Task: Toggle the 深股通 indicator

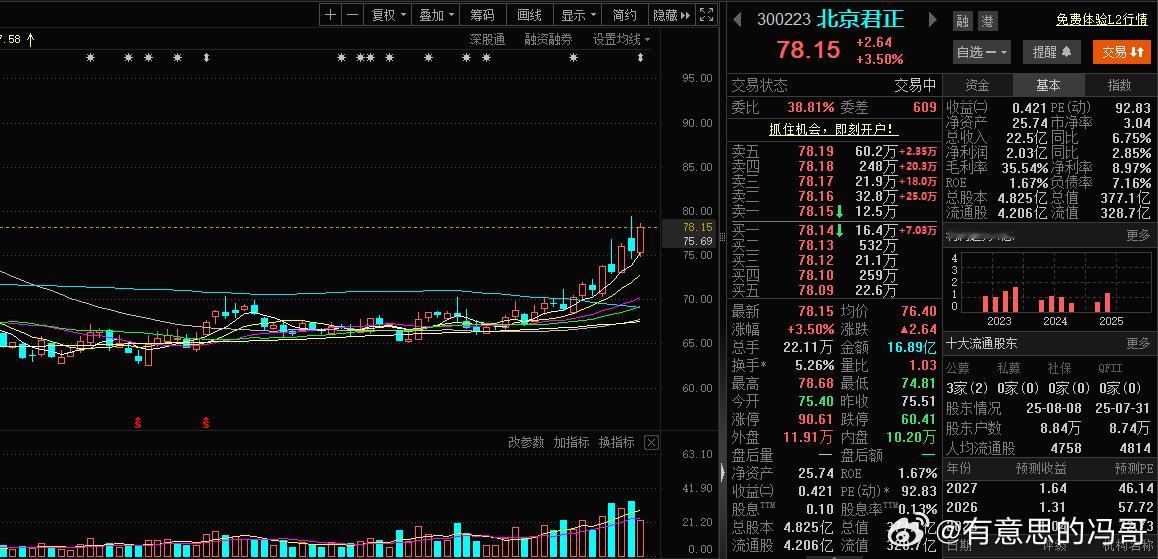Action: 487,39
